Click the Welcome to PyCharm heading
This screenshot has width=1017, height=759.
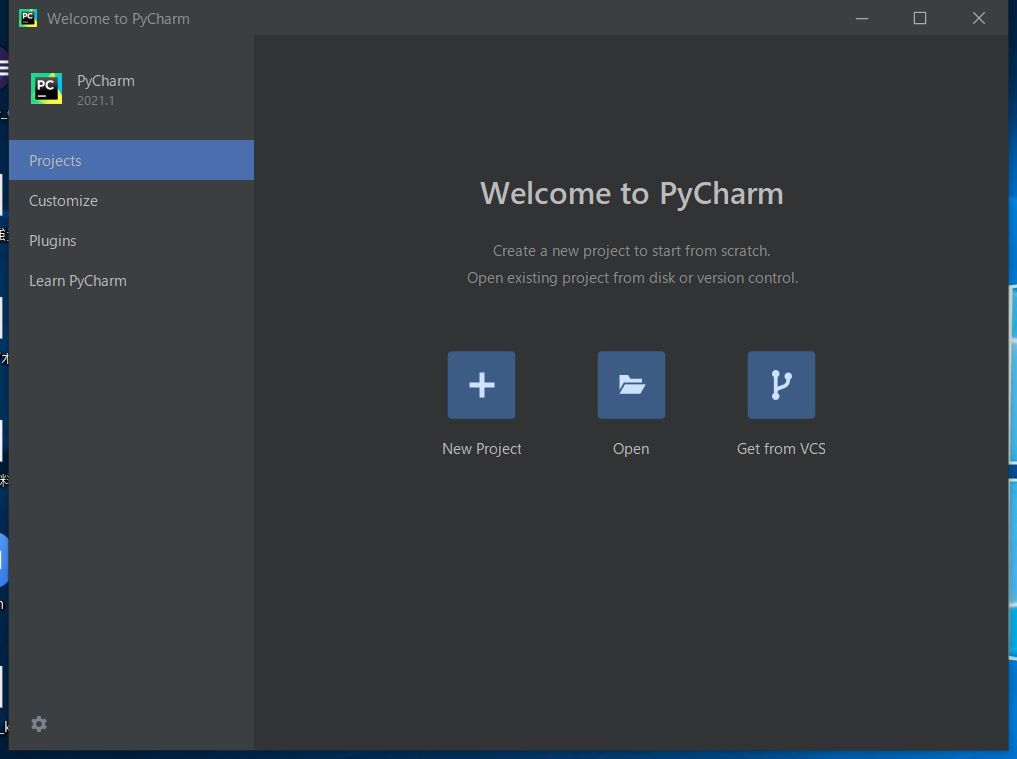(632, 193)
